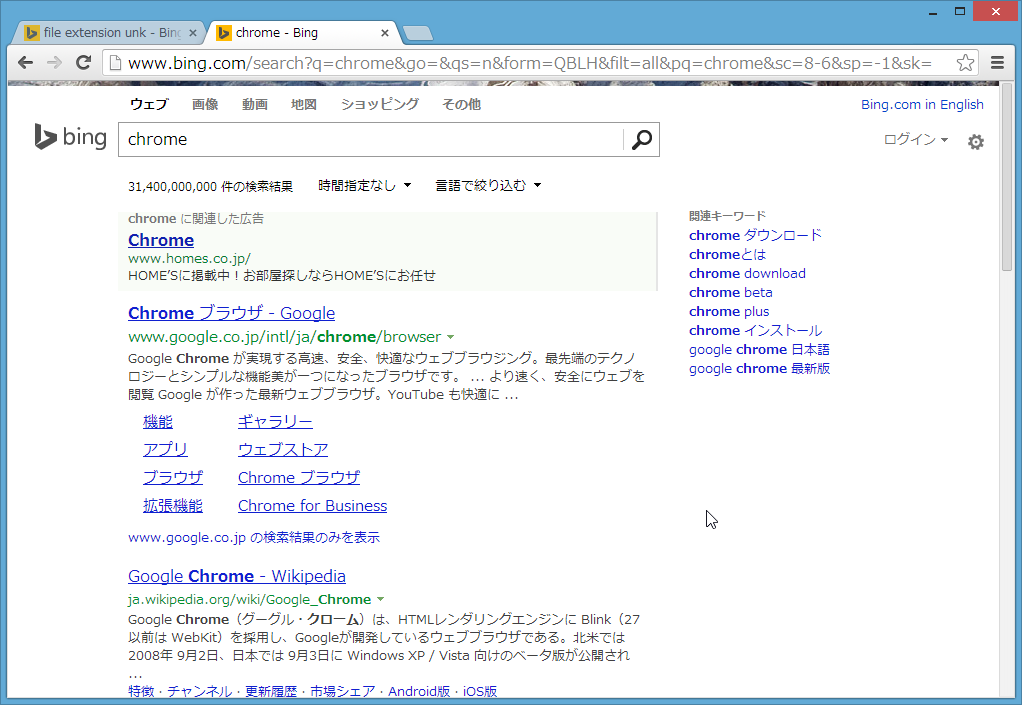Expand the 時間指定なし filter dropdown
Viewport: 1022px width, 705px height.
tap(364, 186)
